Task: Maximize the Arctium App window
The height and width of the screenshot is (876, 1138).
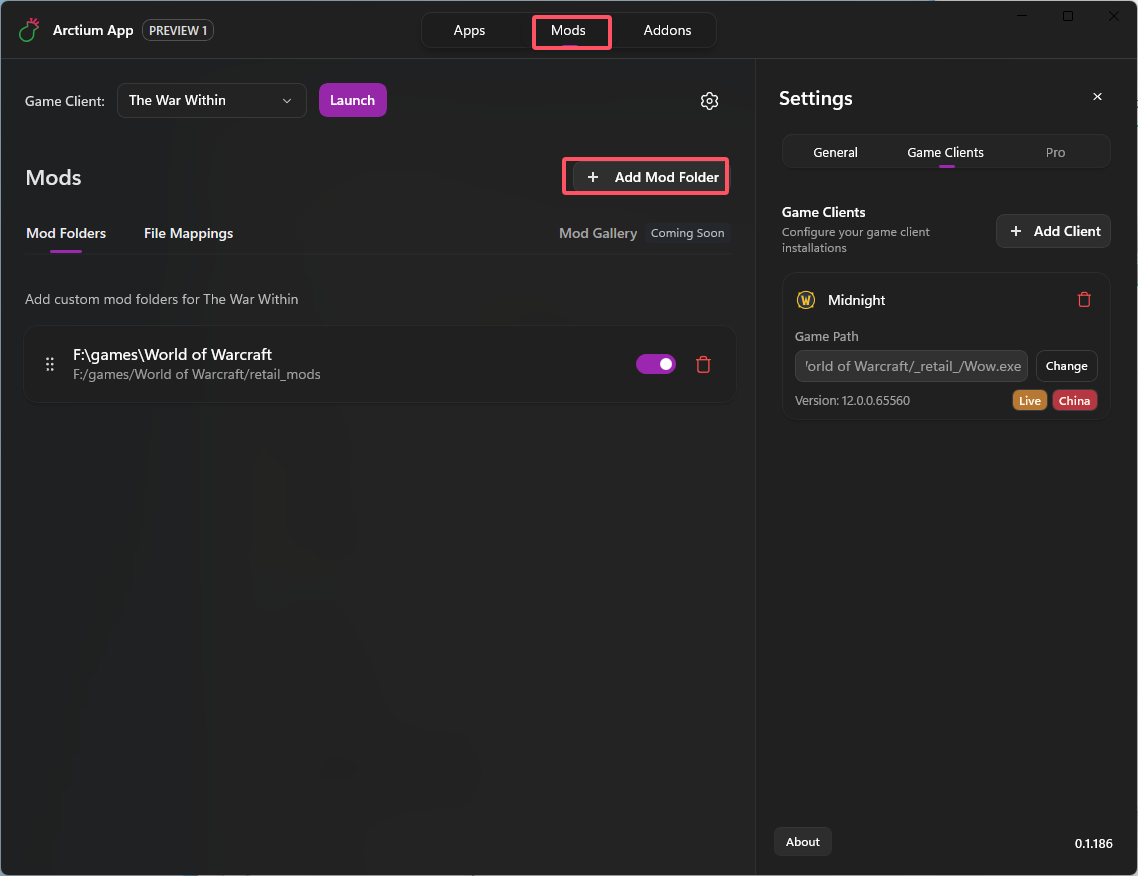Action: click(1068, 16)
